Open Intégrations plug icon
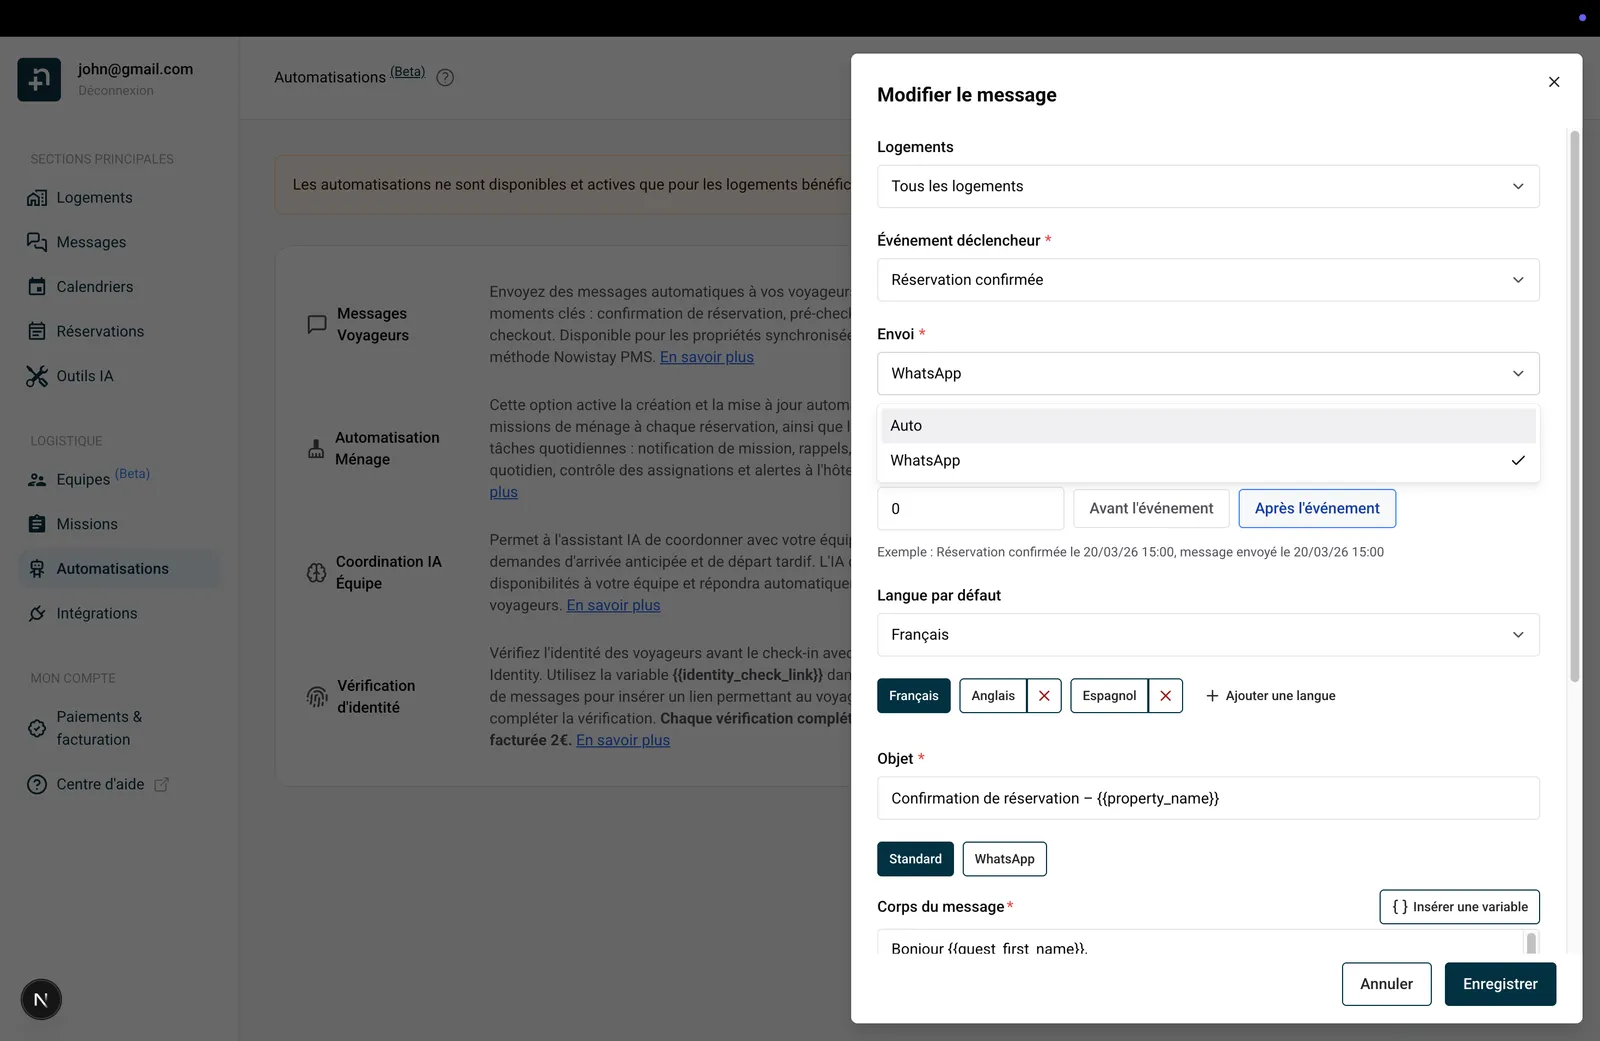This screenshot has height=1041, width=1600. point(37,613)
